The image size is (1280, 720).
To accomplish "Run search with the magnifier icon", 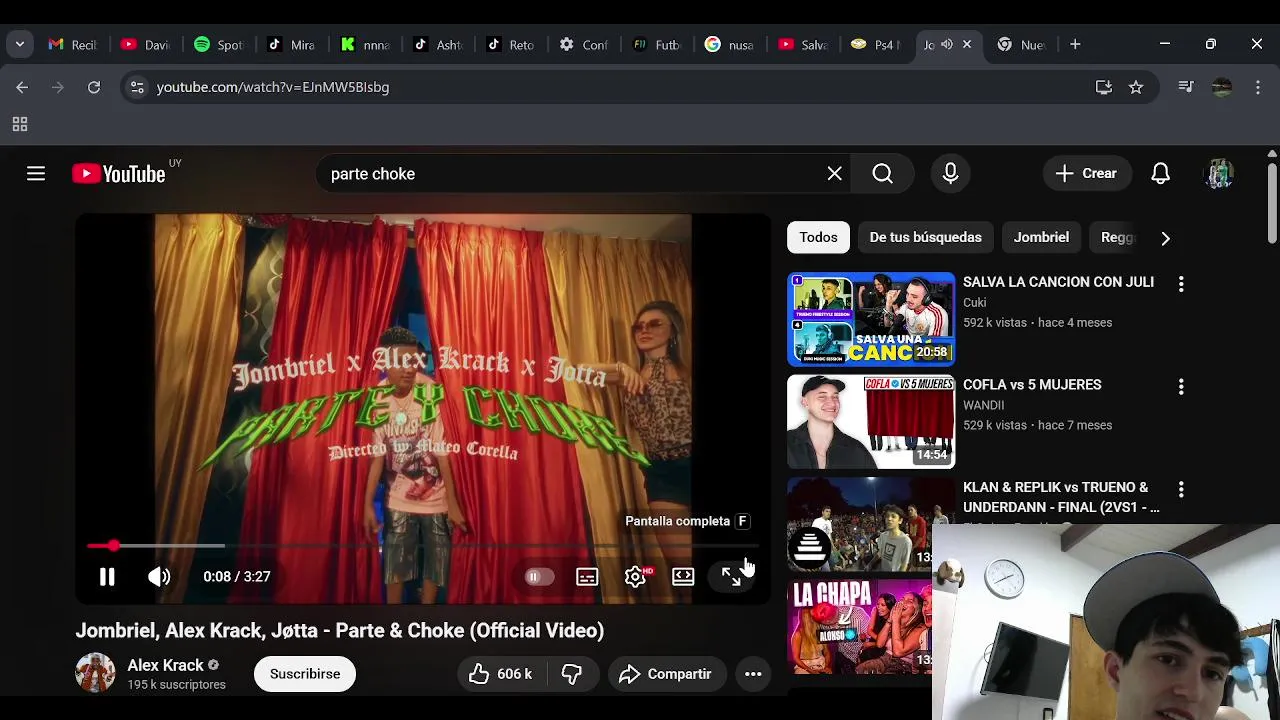I will pyautogui.click(x=882, y=174).
